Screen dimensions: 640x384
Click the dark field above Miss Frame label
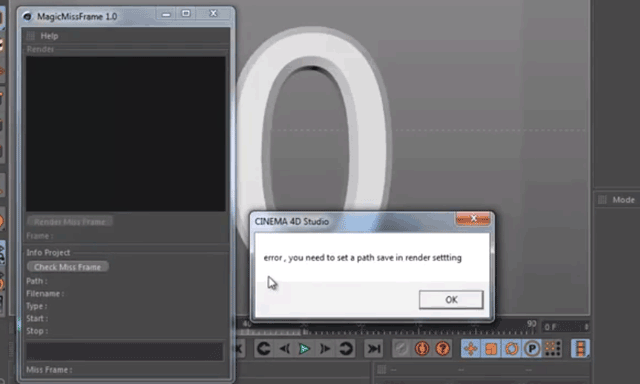click(x=124, y=351)
